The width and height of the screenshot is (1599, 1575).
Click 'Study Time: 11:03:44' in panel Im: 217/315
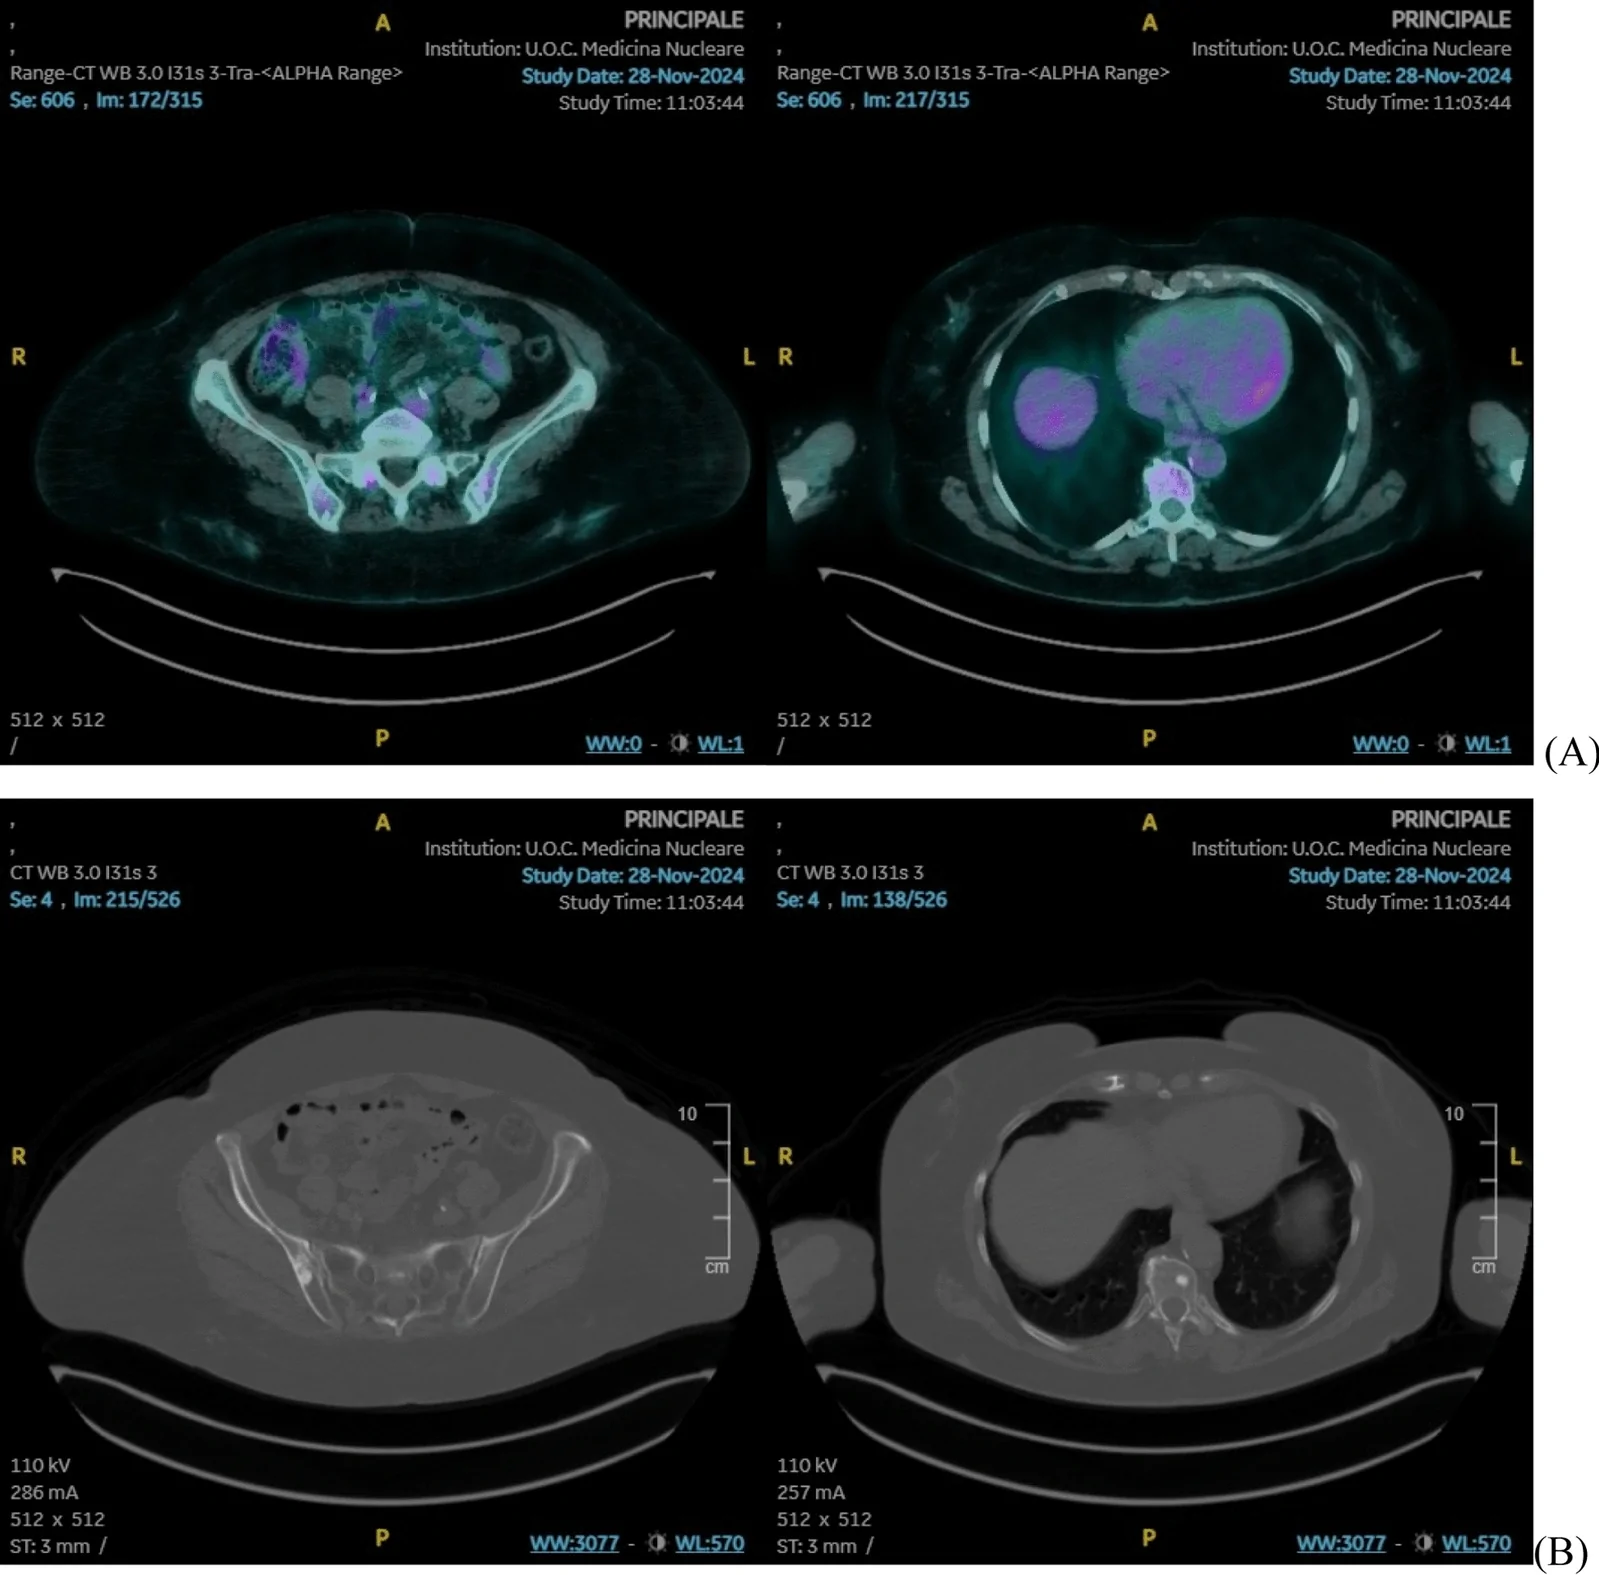1418,102
